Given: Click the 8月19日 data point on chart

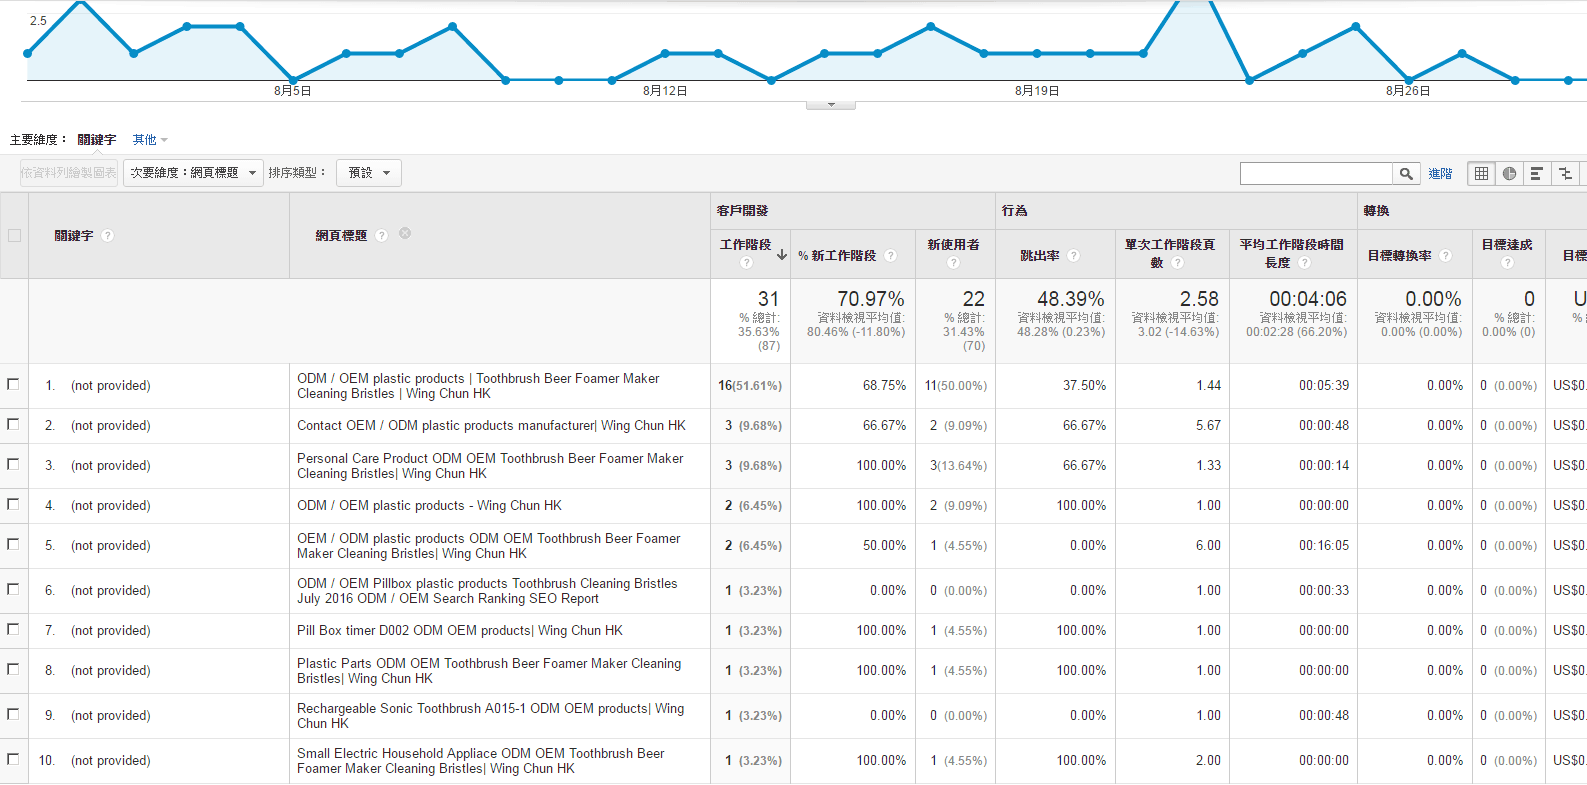Looking at the screenshot, I should pos(1037,53).
